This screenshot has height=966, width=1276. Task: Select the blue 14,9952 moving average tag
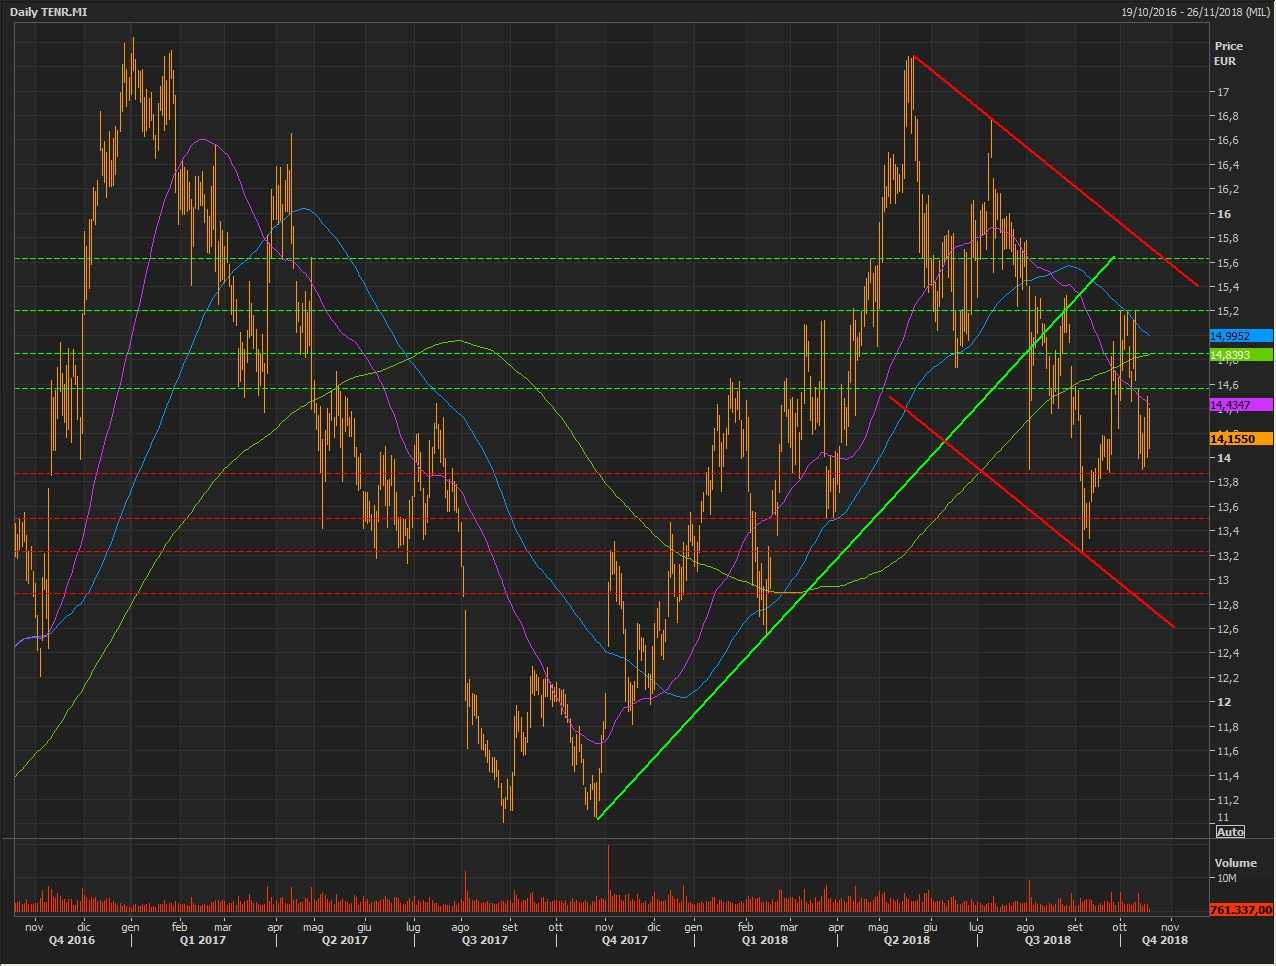click(1240, 336)
